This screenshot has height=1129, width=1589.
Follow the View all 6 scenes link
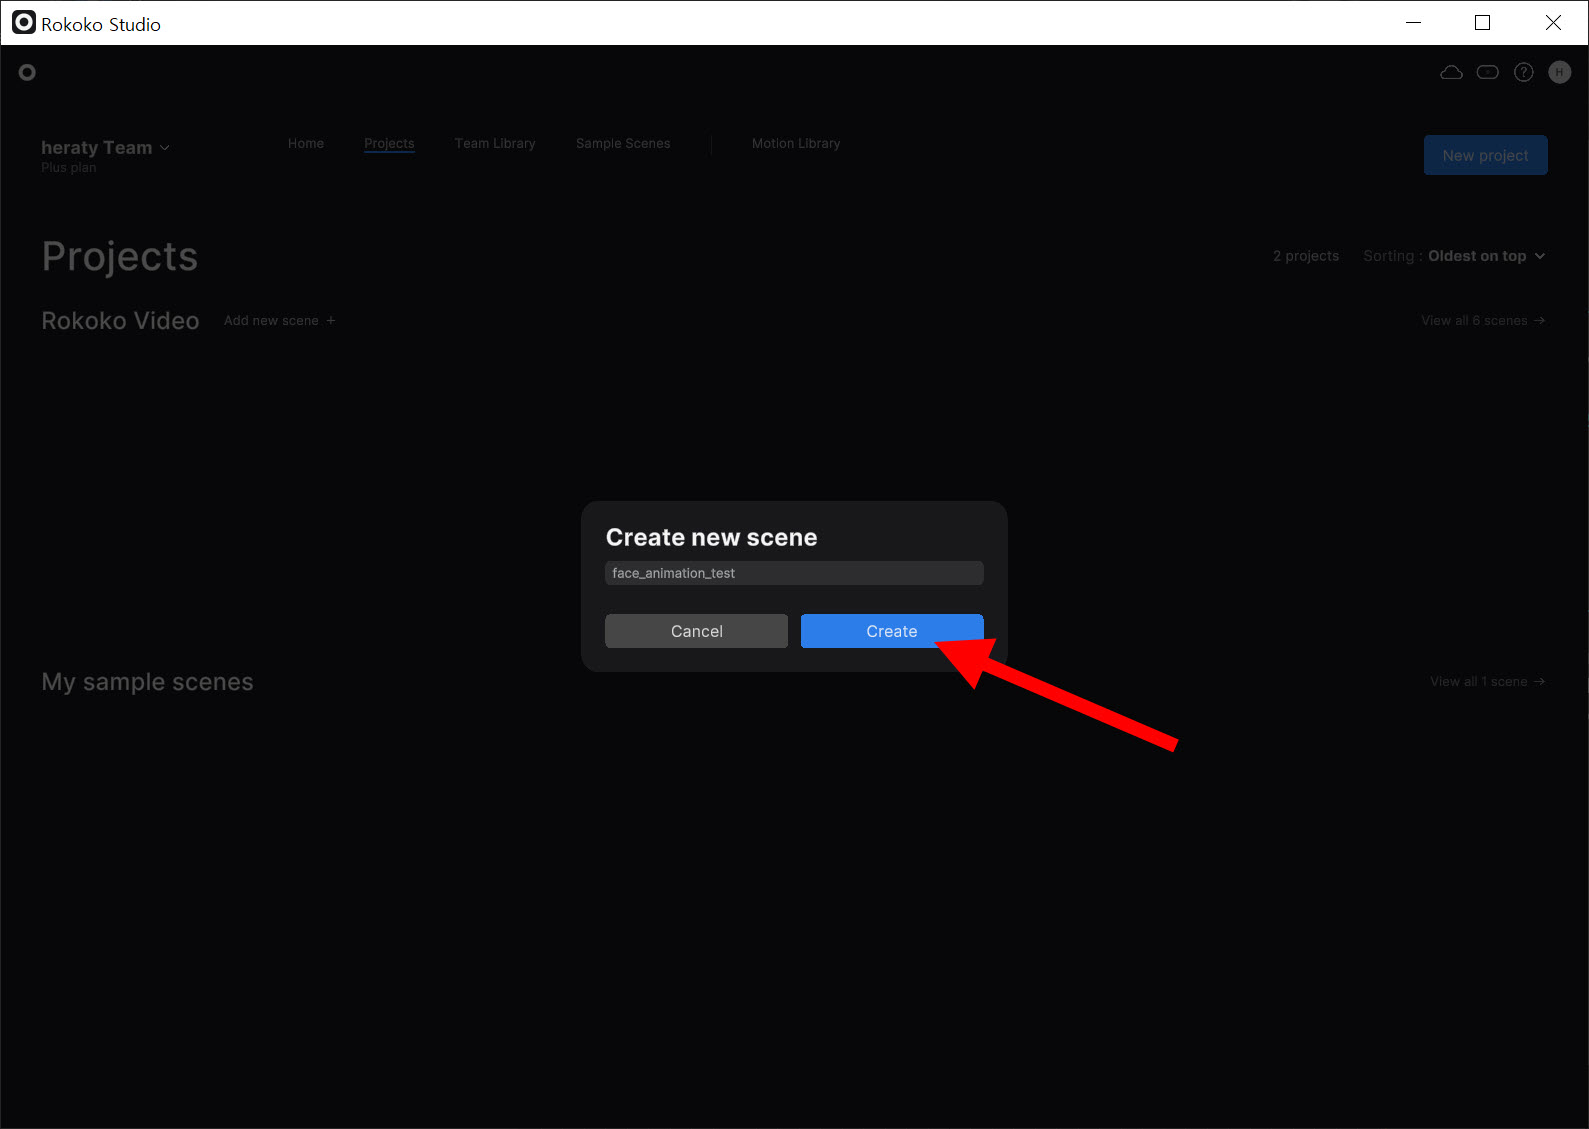pyautogui.click(x=1483, y=320)
